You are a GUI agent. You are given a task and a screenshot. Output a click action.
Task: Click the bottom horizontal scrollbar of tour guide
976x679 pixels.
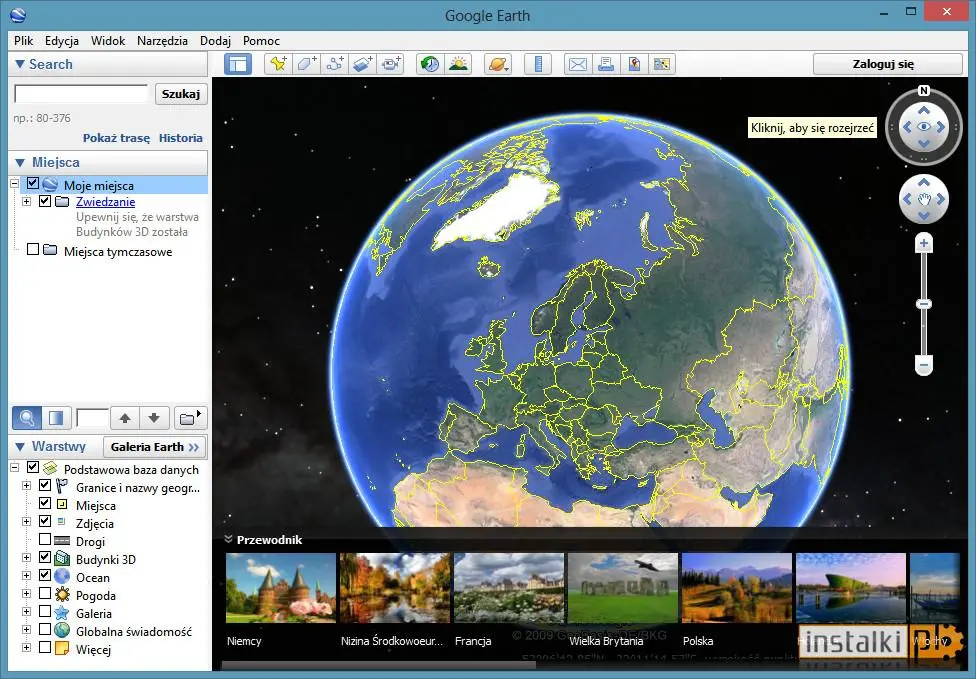click(x=379, y=666)
